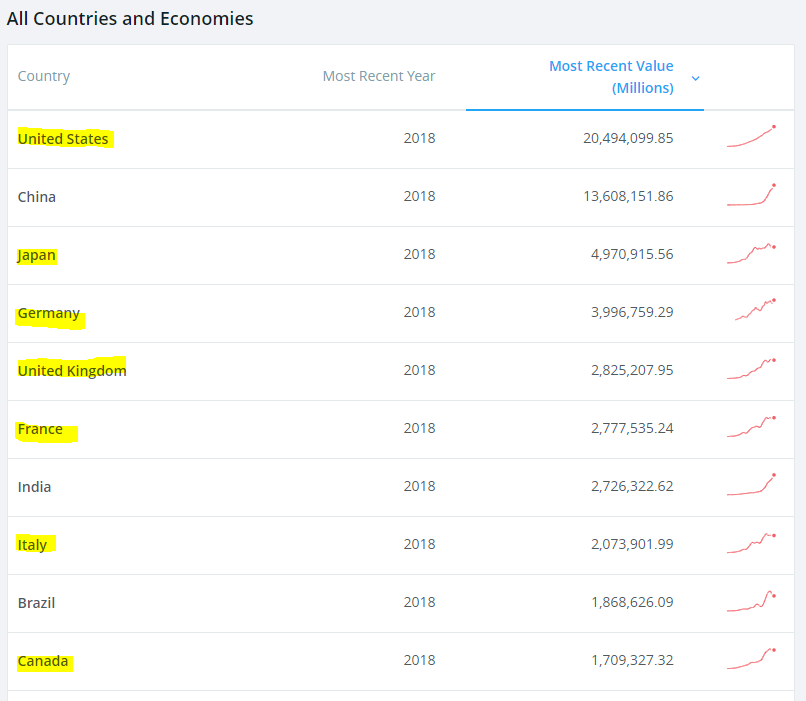The image size is (806, 701).
Task: Select the Brazil country link
Action: (x=36, y=603)
